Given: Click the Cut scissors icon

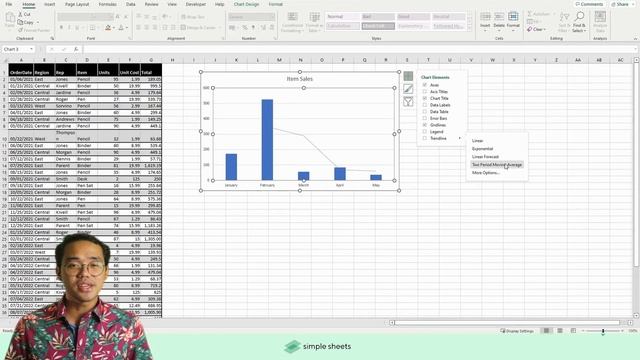Looking at the screenshot, I should point(20,14).
